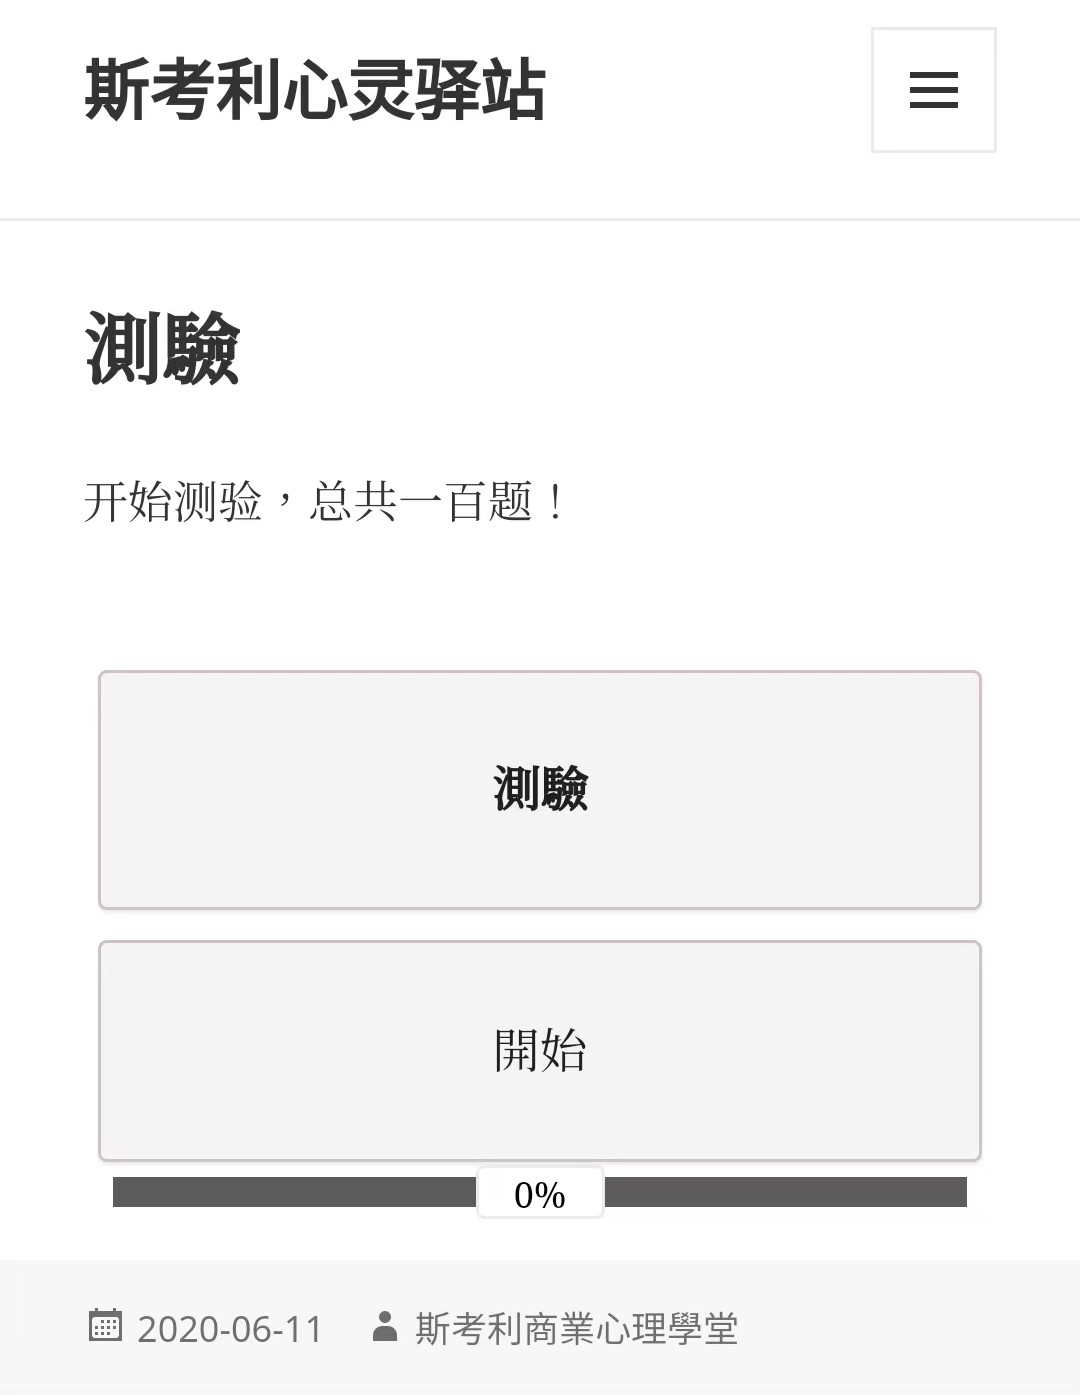Click the person icon beside the author name
This screenshot has height=1395, width=1080.
tap(384, 1326)
